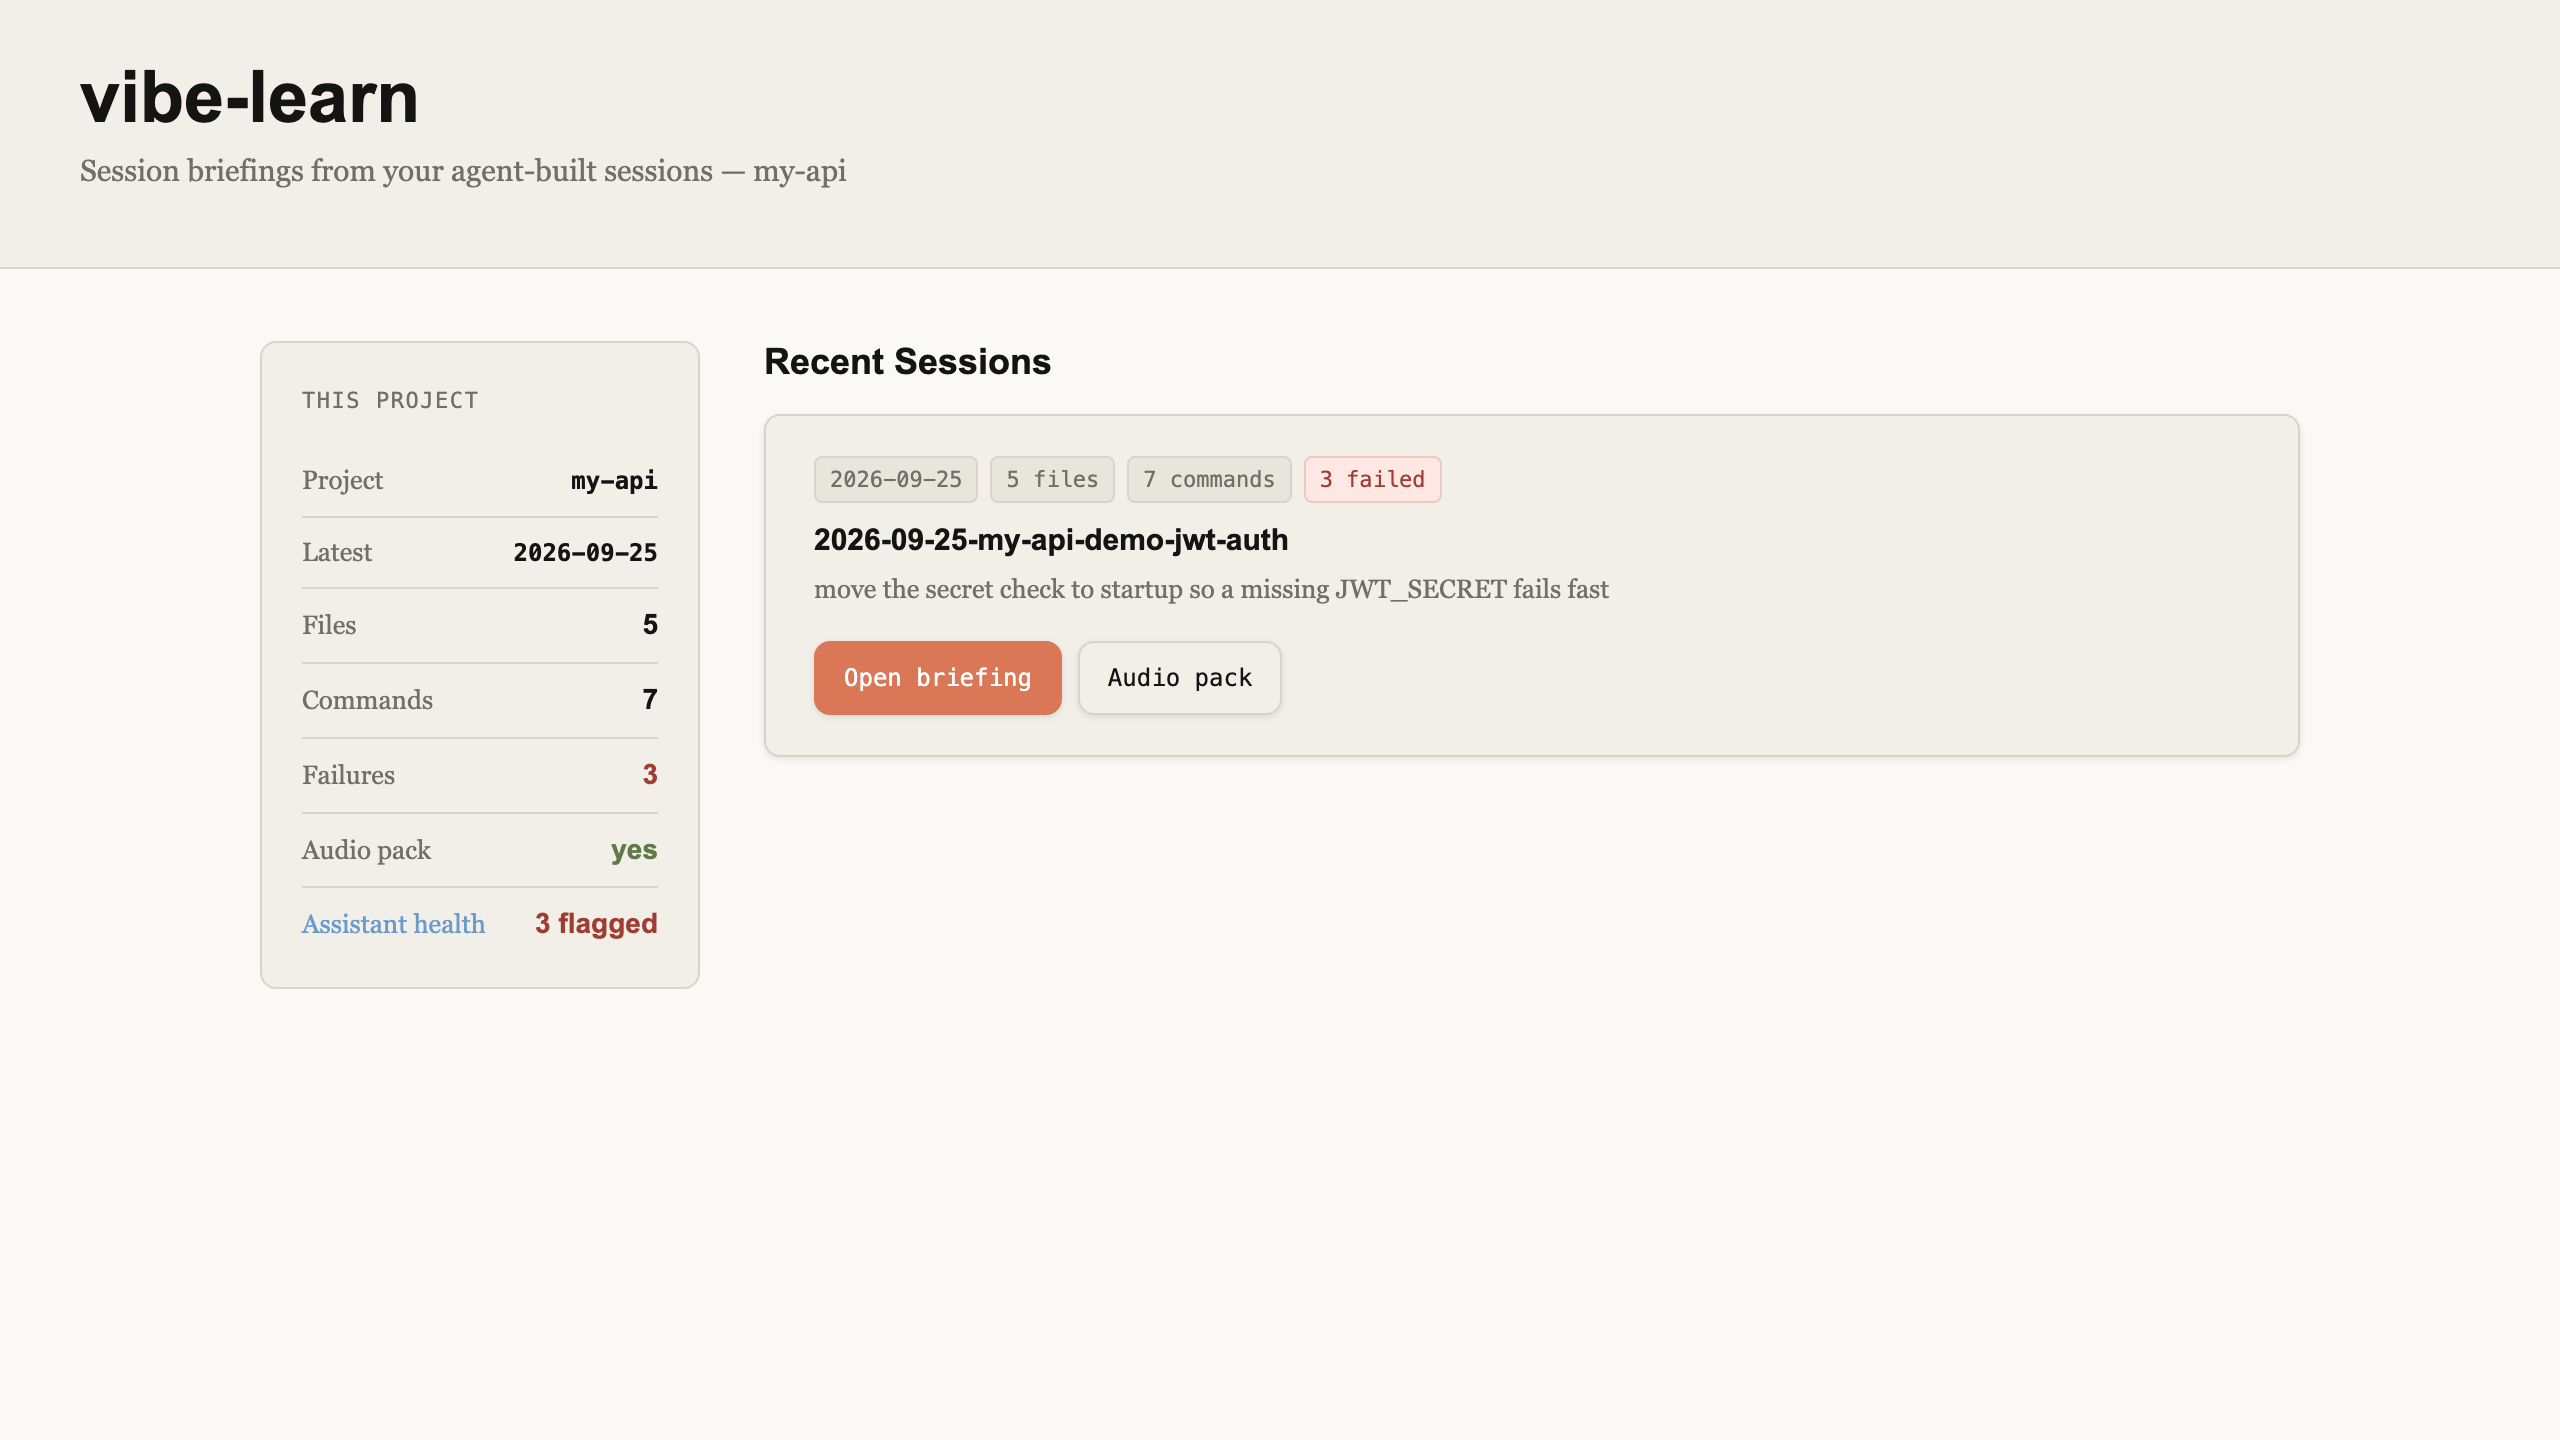
Task: Click the 7 commands badge
Action: click(1209, 480)
